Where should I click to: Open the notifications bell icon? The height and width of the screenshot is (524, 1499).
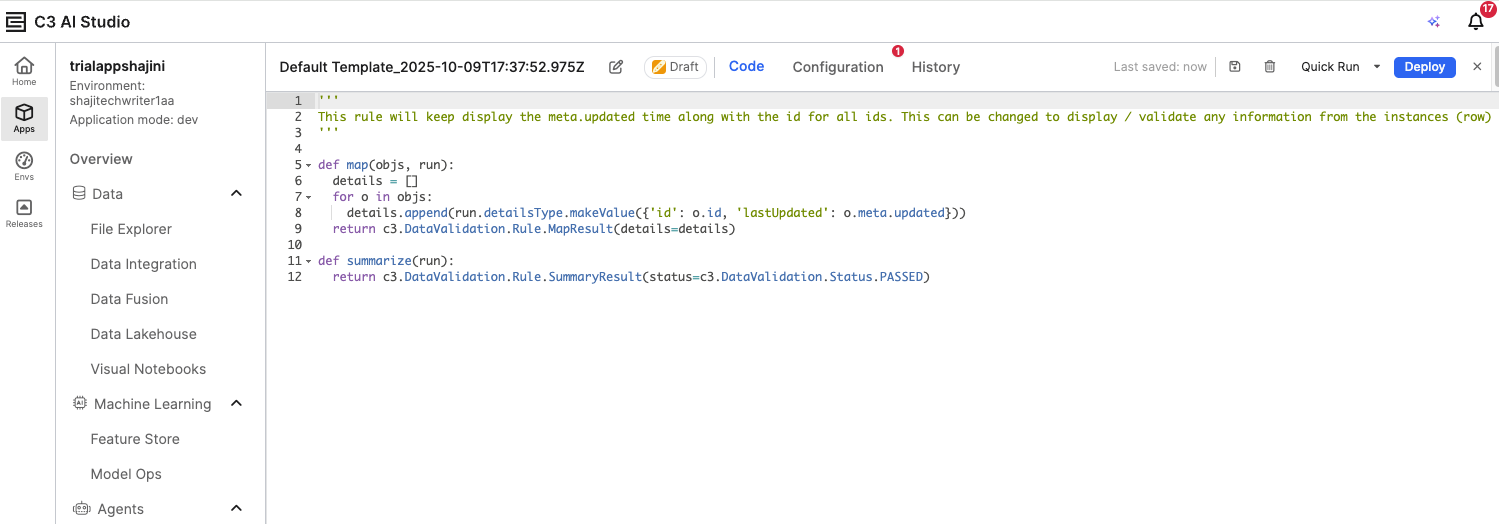pos(1476,22)
